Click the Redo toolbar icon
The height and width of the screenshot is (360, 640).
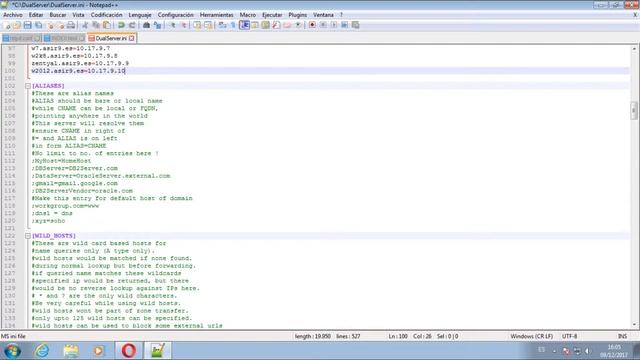[x=132, y=25]
